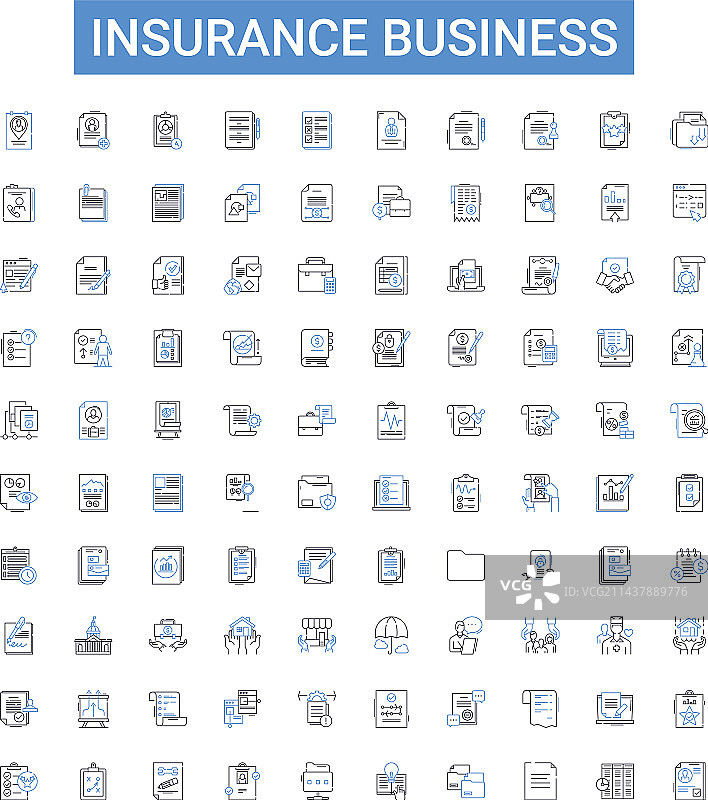The image size is (708, 800).
Task: Click the clipboard with phone contact icon
Action: pos(18,203)
